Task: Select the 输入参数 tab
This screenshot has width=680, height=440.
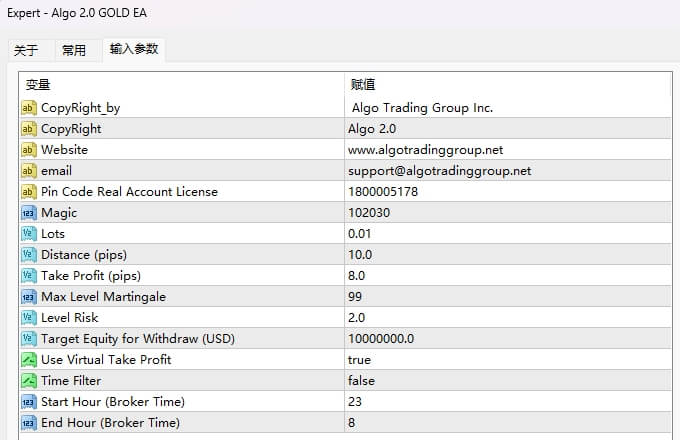Action: [134, 49]
